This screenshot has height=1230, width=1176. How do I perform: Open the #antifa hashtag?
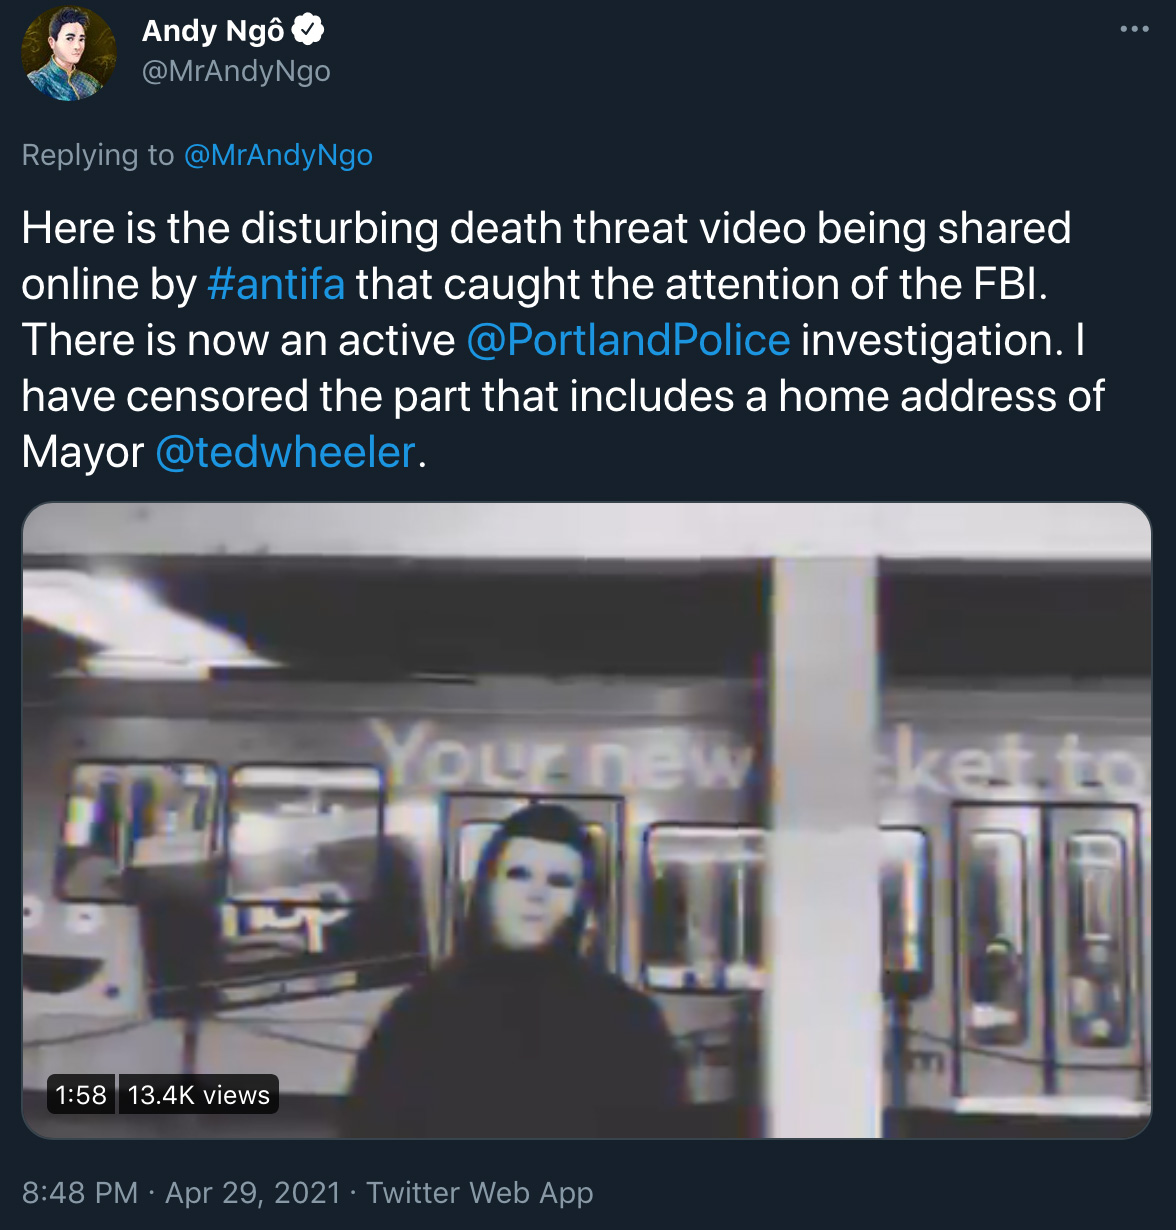(276, 284)
